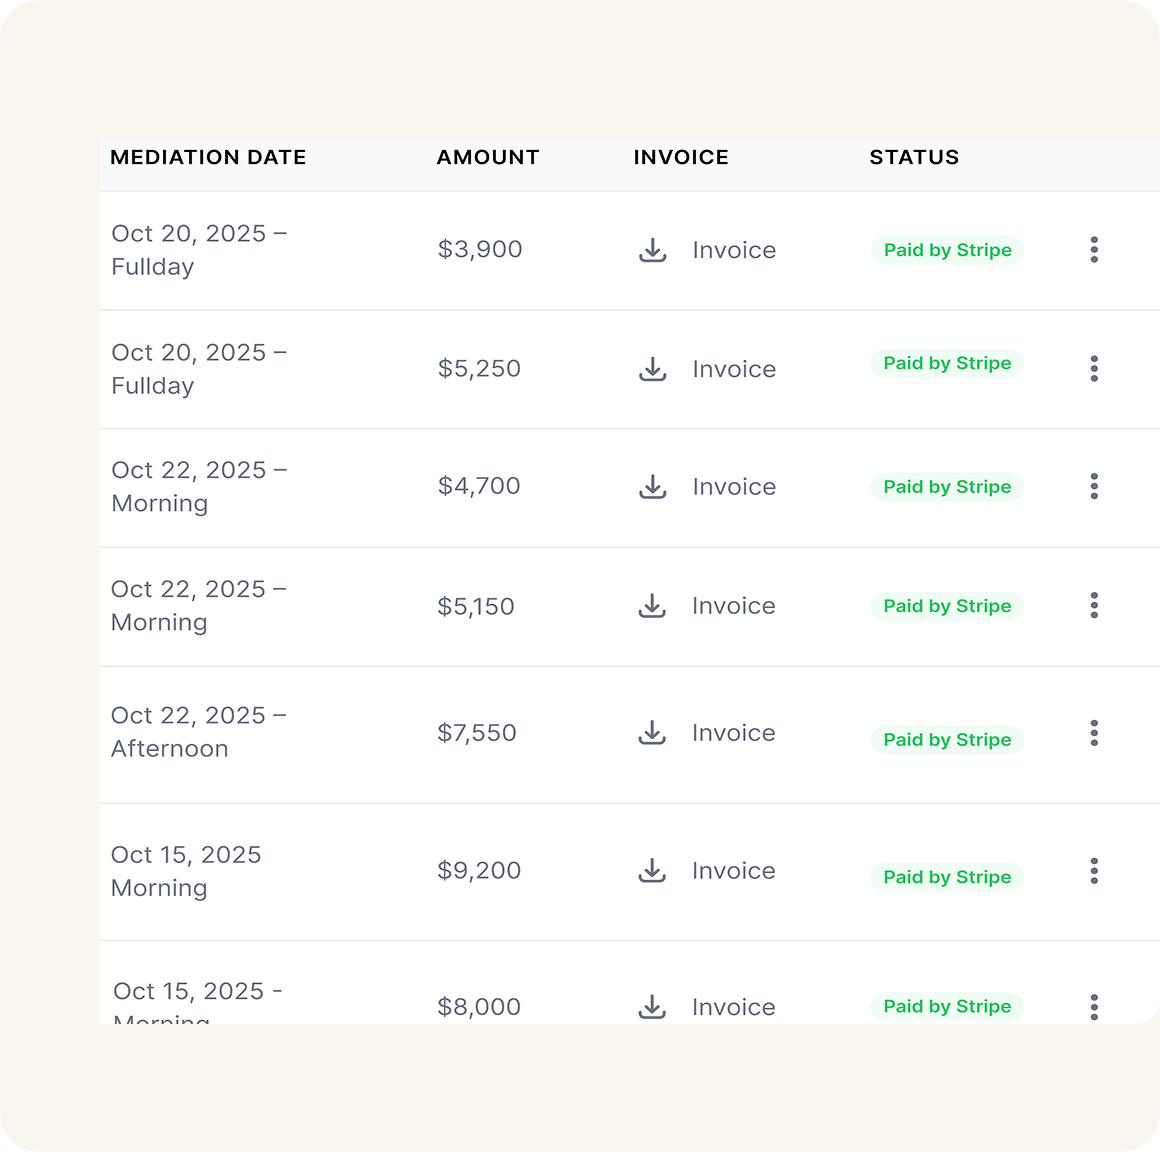
Task: Open kebab menu for $5,150 row
Action: pyautogui.click(x=1094, y=605)
